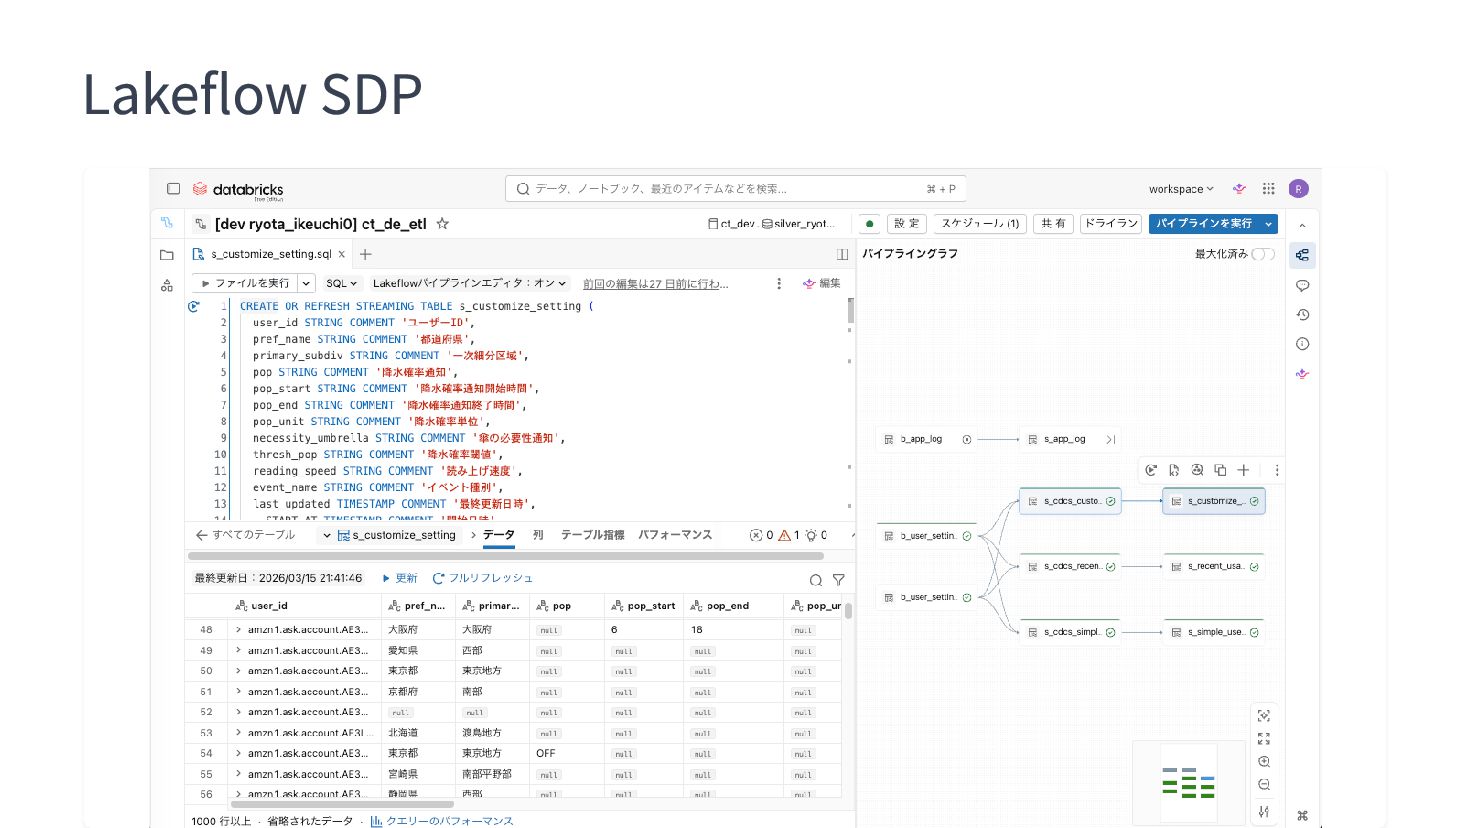Toggle the 最大化済み switch
The width and height of the screenshot is (1470, 828).
tap(1263, 254)
